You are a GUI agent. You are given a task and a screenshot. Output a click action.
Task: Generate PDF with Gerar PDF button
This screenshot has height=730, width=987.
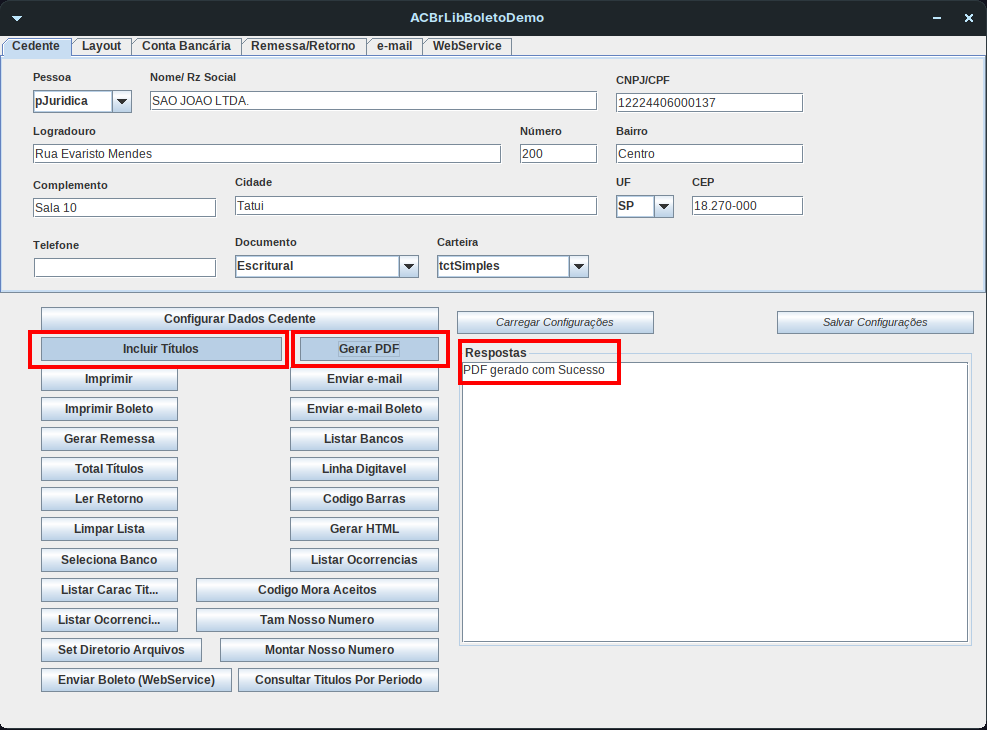[x=369, y=349]
